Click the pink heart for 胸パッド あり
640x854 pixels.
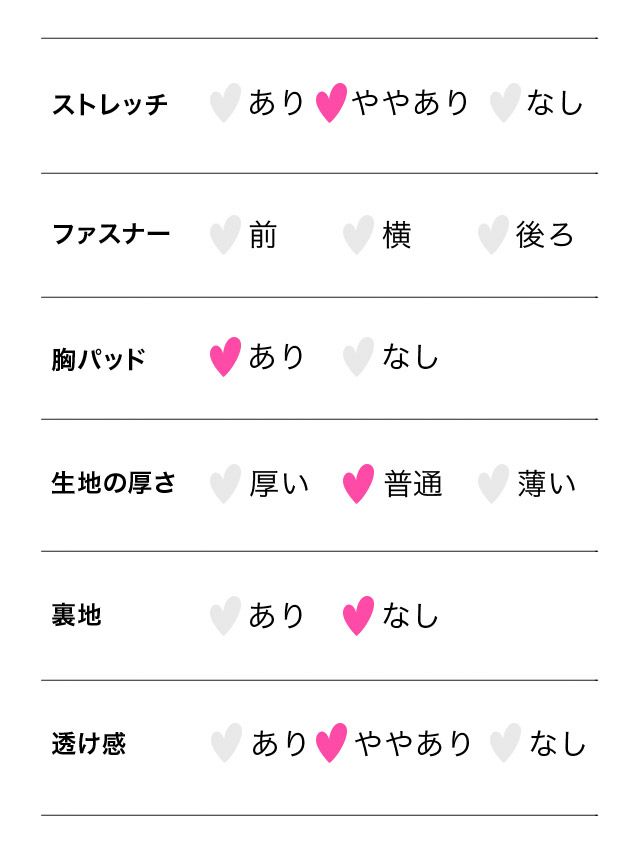pyautogui.click(x=225, y=357)
